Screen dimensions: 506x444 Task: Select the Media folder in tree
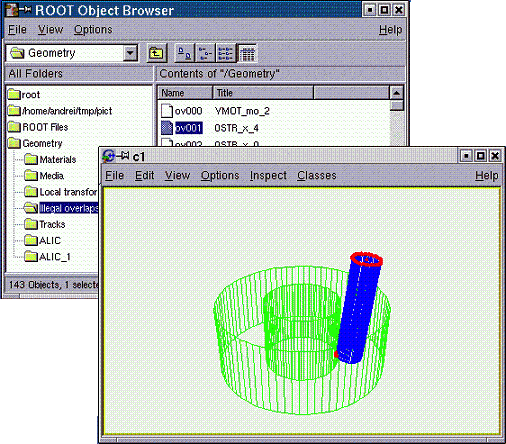(x=44, y=175)
